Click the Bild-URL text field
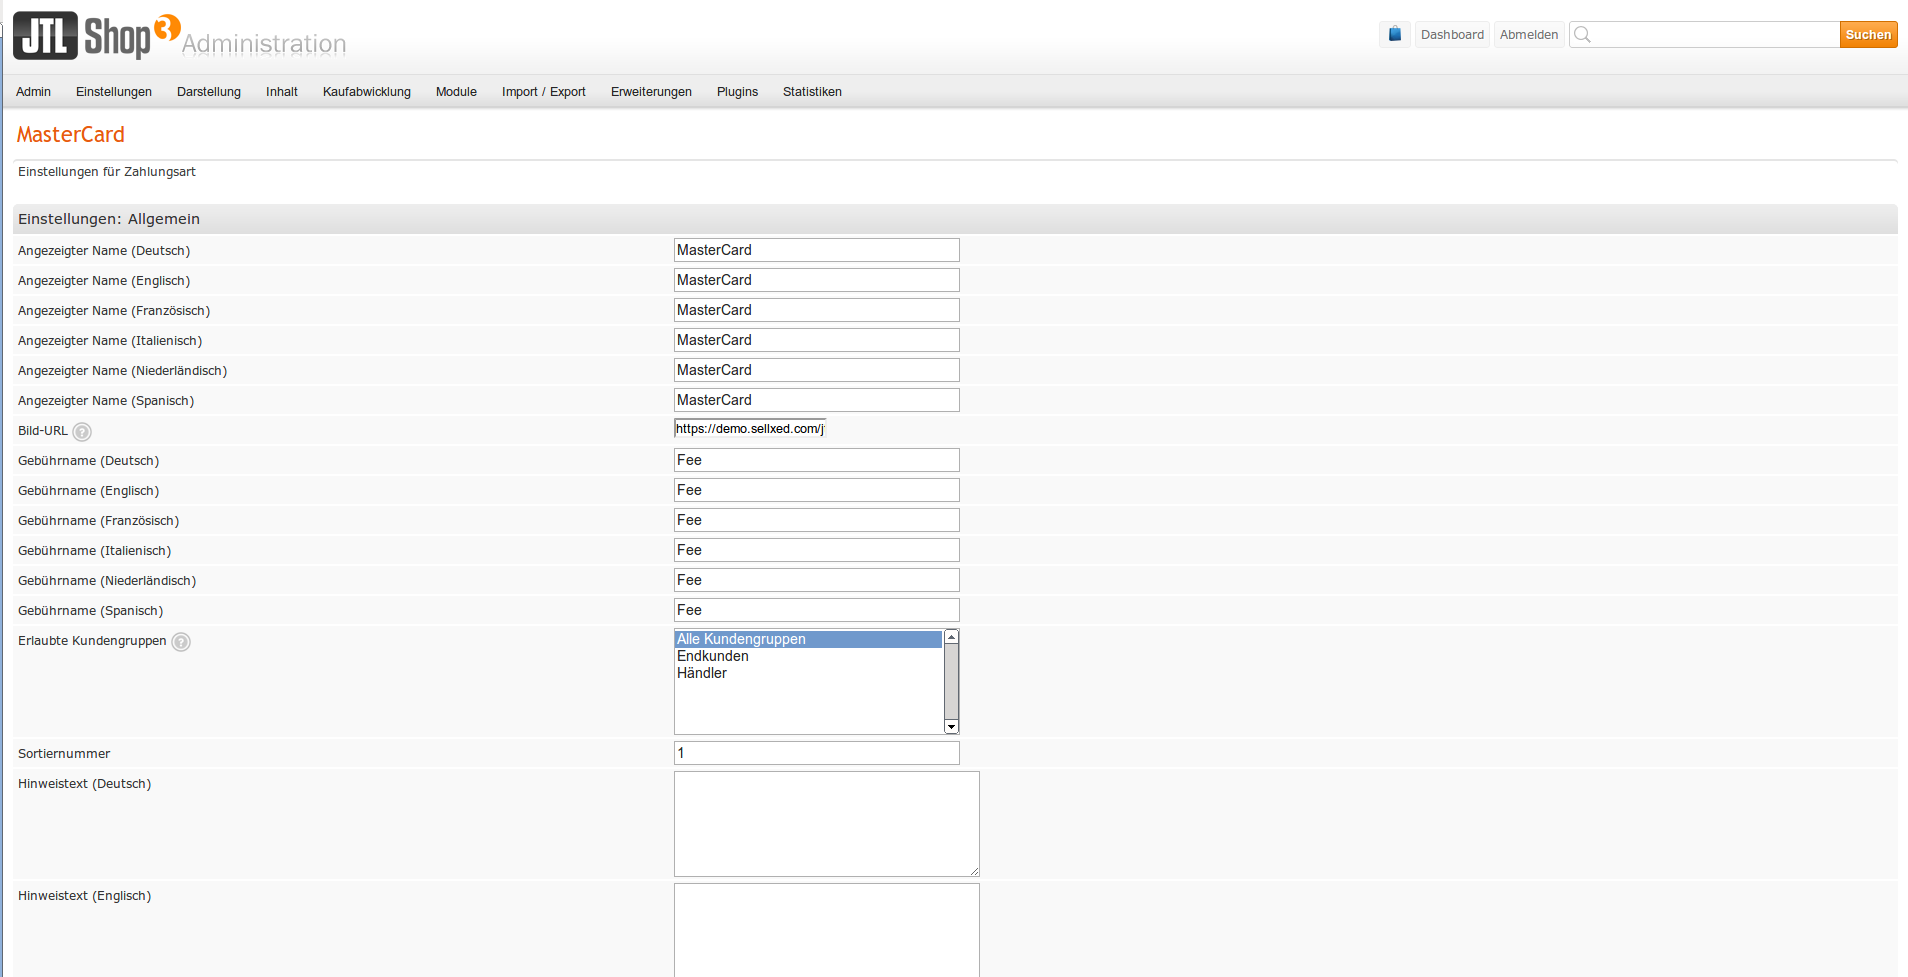This screenshot has height=977, width=1908. click(750, 429)
